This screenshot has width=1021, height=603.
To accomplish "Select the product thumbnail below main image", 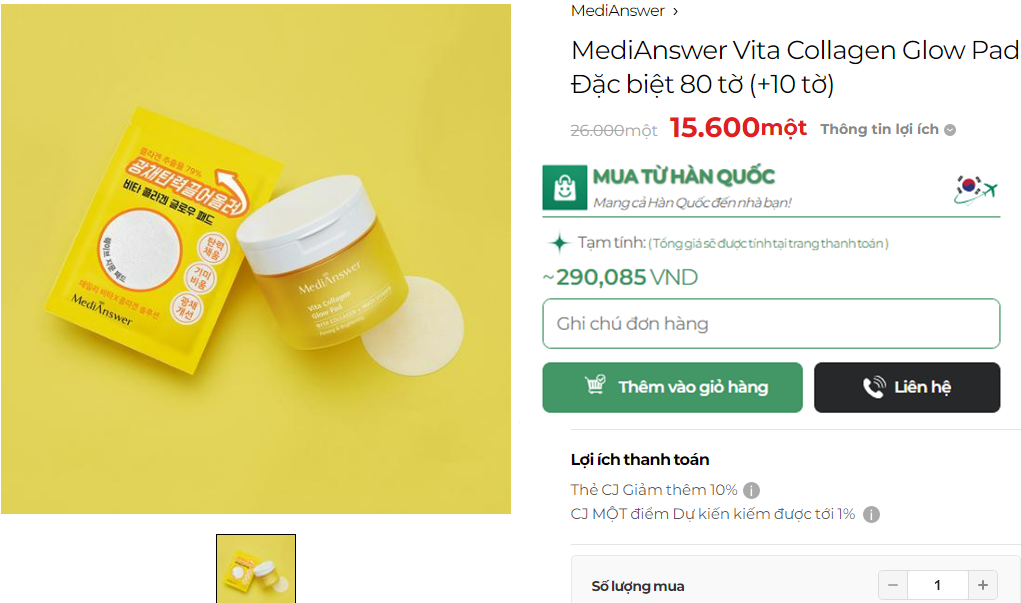I will click(x=256, y=568).
